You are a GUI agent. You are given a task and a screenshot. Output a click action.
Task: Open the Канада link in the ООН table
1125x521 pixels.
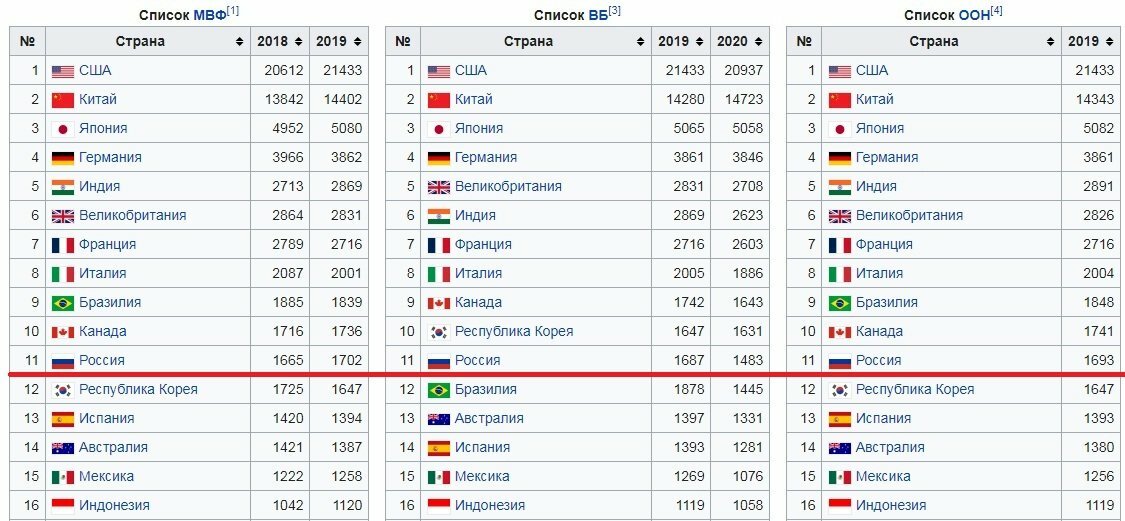(x=880, y=332)
